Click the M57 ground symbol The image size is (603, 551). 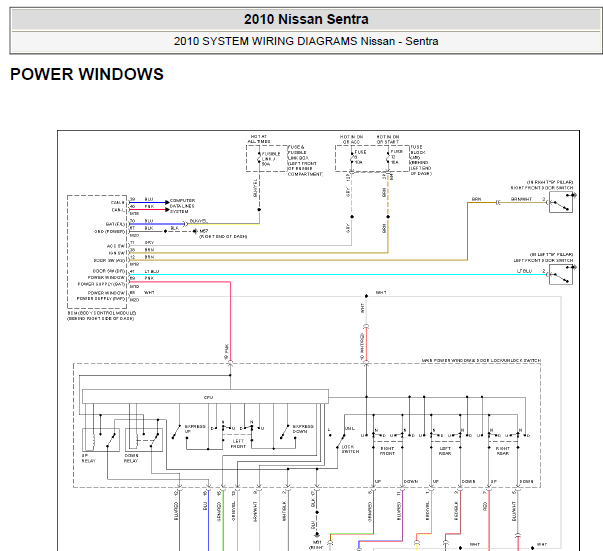196,231
